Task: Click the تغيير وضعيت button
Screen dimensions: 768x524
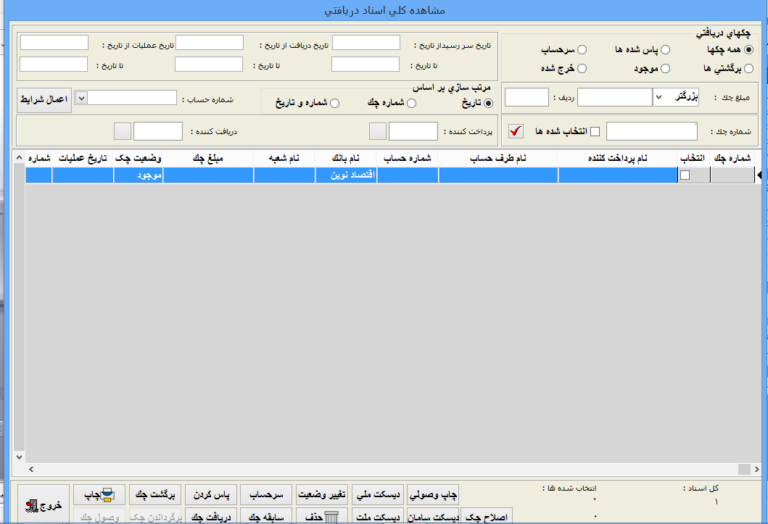Action: point(322,495)
